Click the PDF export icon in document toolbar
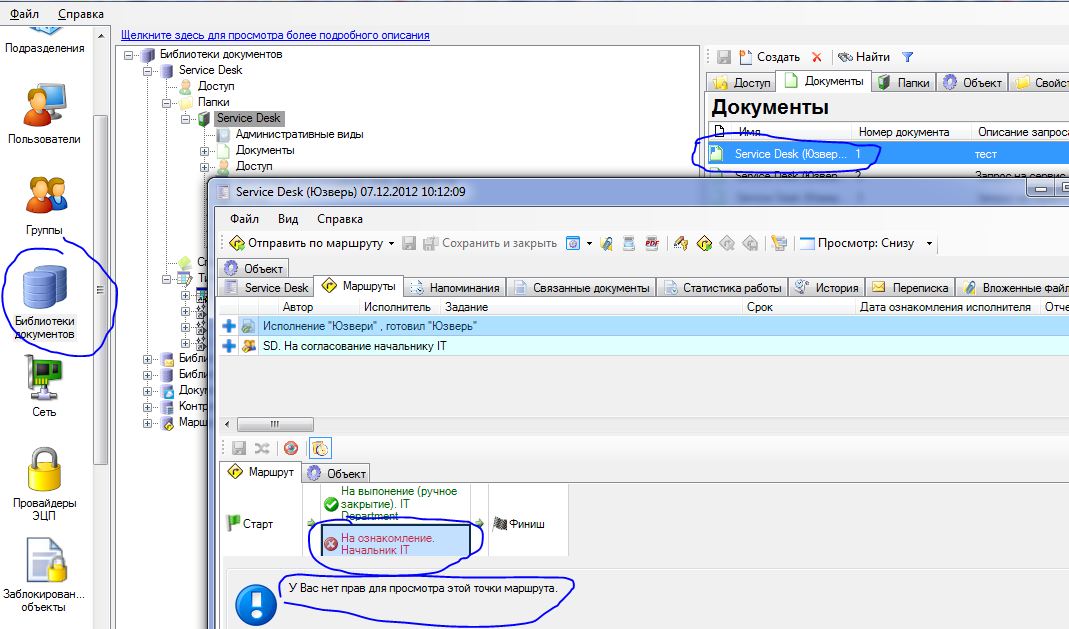This screenshot has height=629, width=1069. click(x=652, y=243)
